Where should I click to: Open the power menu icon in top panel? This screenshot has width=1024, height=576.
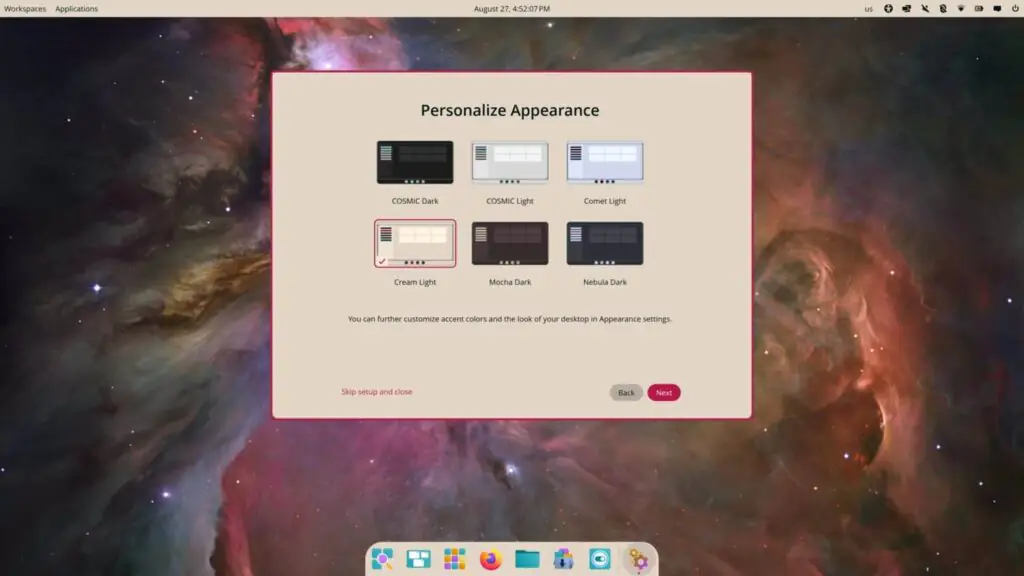click(x=1015, y=9)
